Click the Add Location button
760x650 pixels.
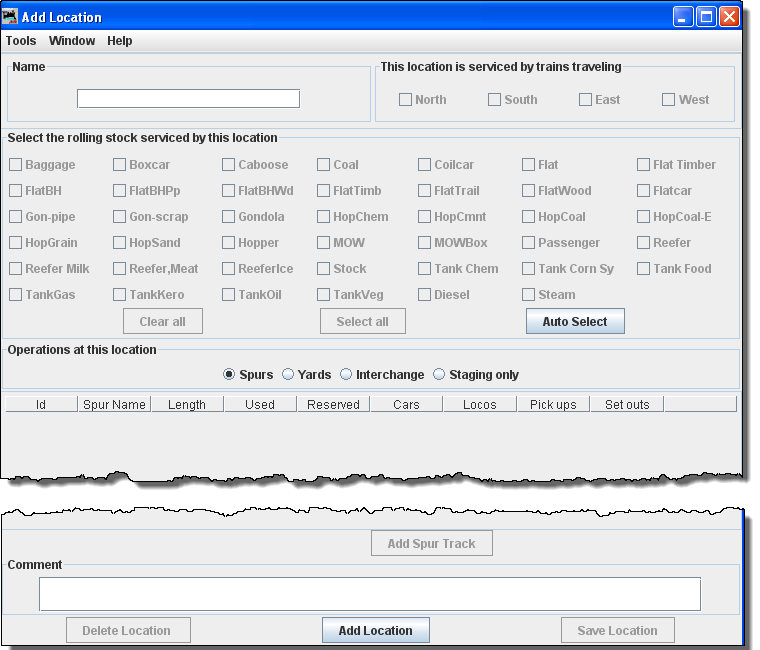point(375,631)
